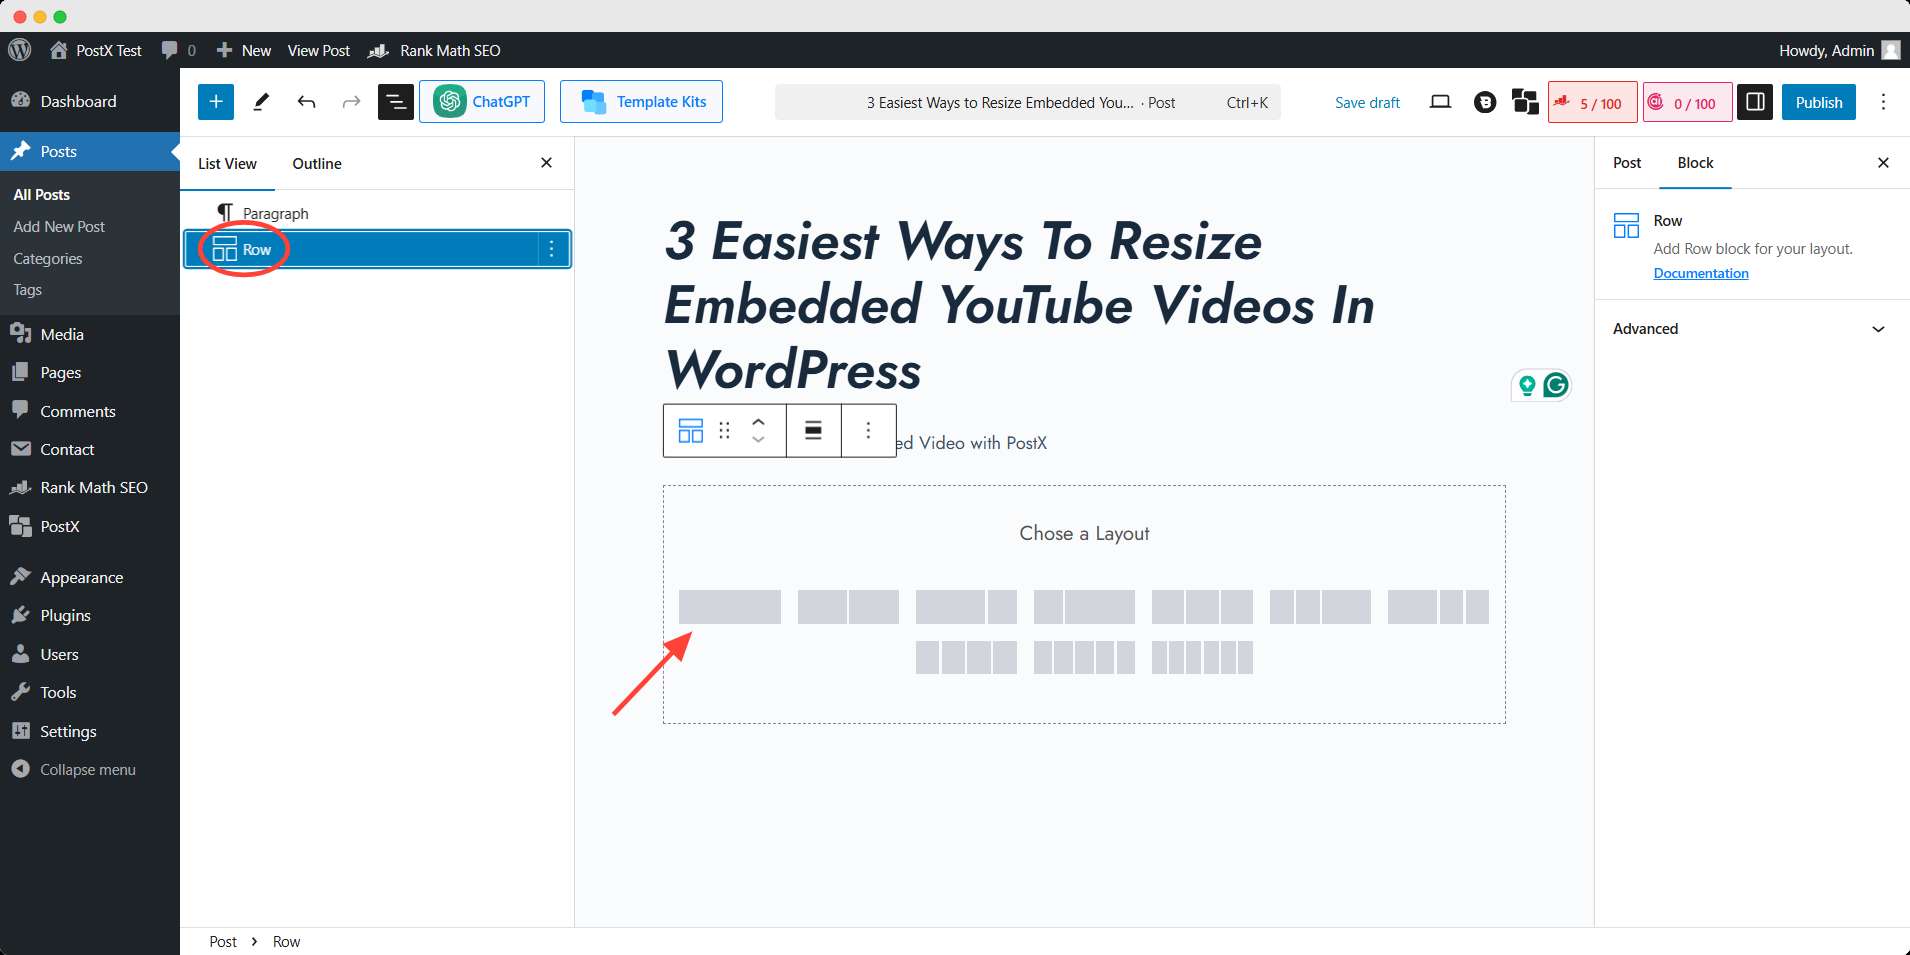
Task: Undo the last change
Action: pos(306,102)
